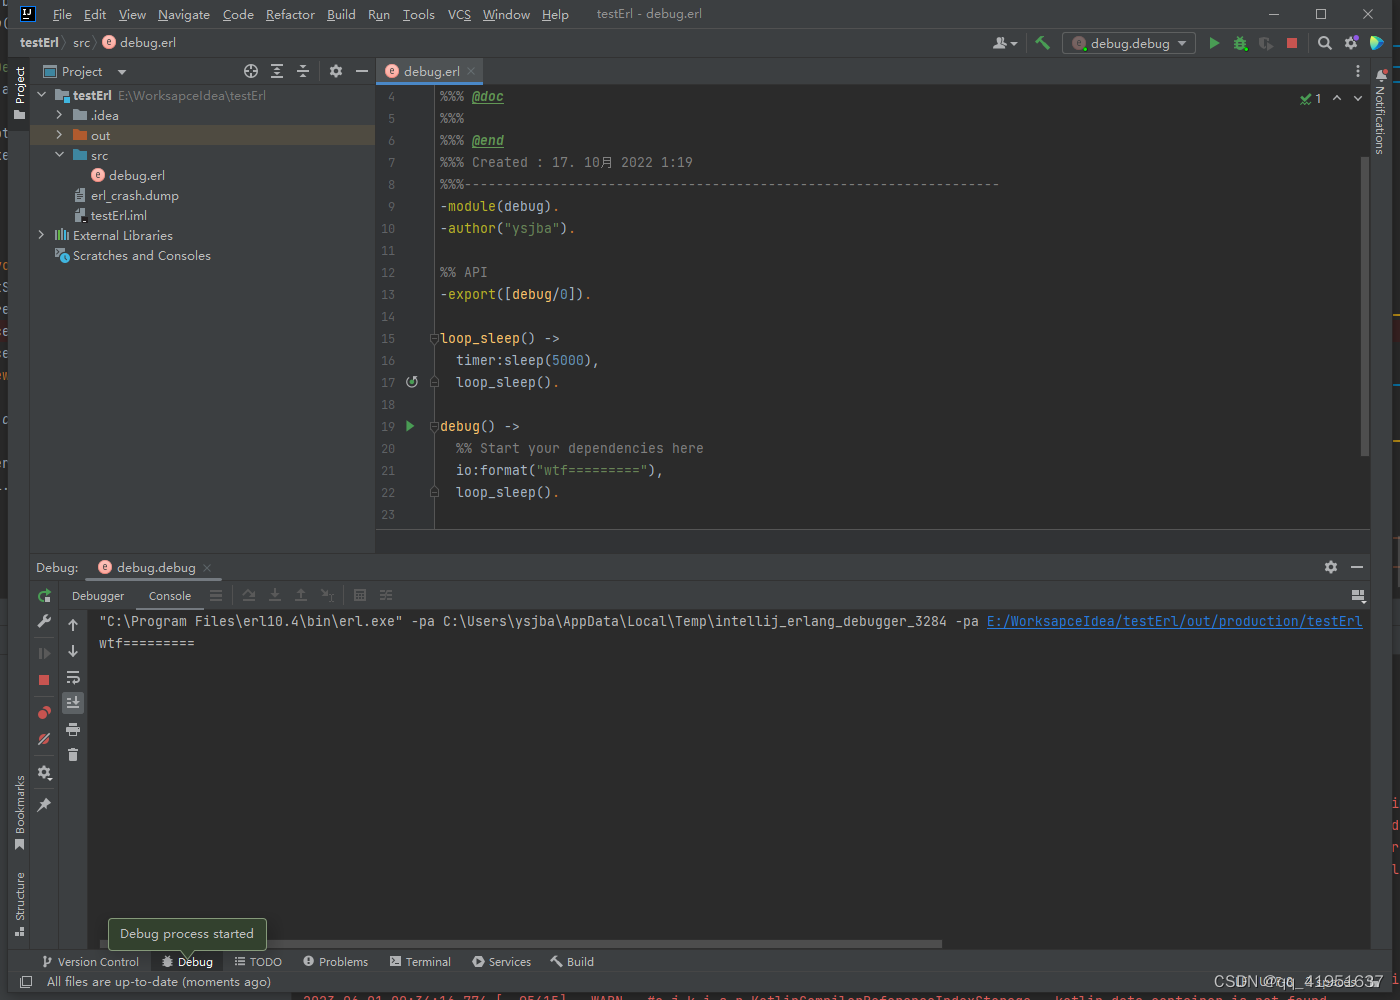Enable scroll to the end in console
The height and width of the screenshot is (1000, 1400).
(x=73, y=702)
